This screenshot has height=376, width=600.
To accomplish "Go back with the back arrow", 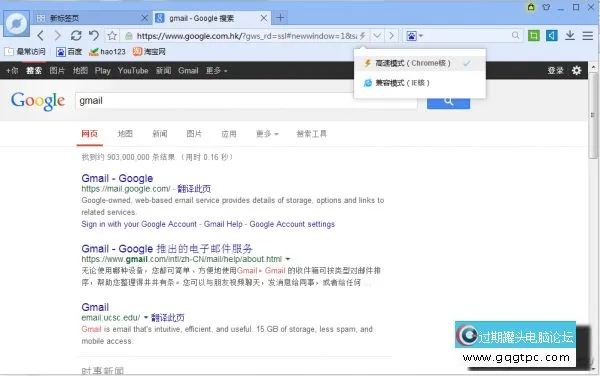I will click(41, 36).
